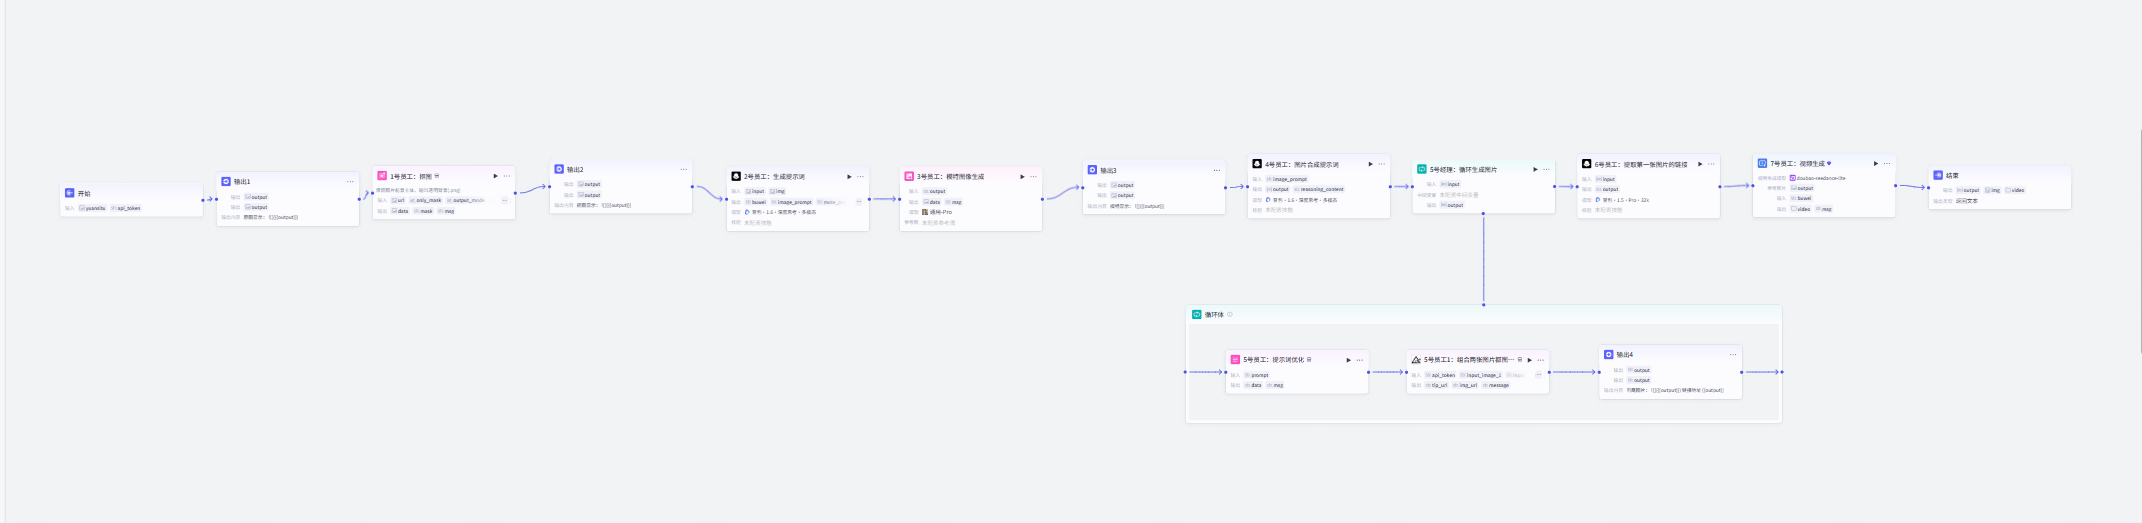
Task: Run the 5号员工 提示词优化 node
Action: (x=1348, y=360)
